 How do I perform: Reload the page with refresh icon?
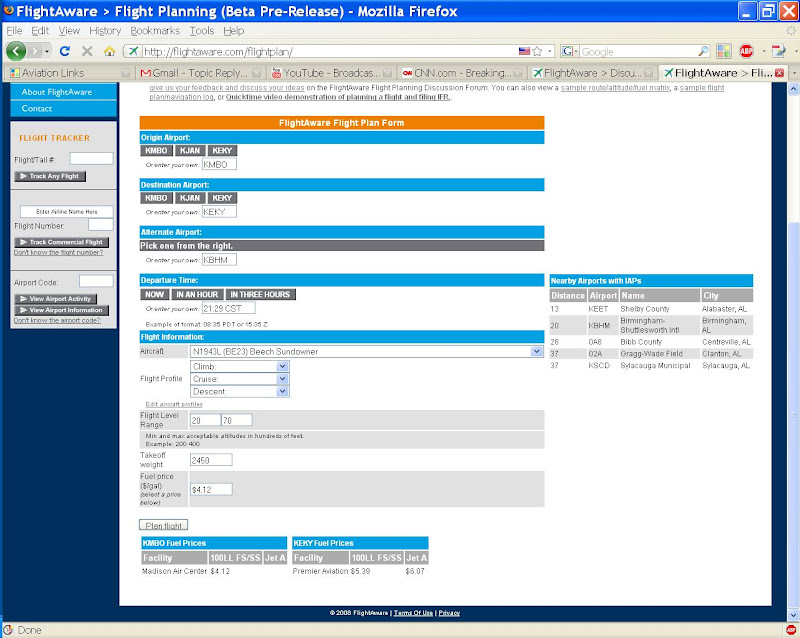(x=64, y=51)
